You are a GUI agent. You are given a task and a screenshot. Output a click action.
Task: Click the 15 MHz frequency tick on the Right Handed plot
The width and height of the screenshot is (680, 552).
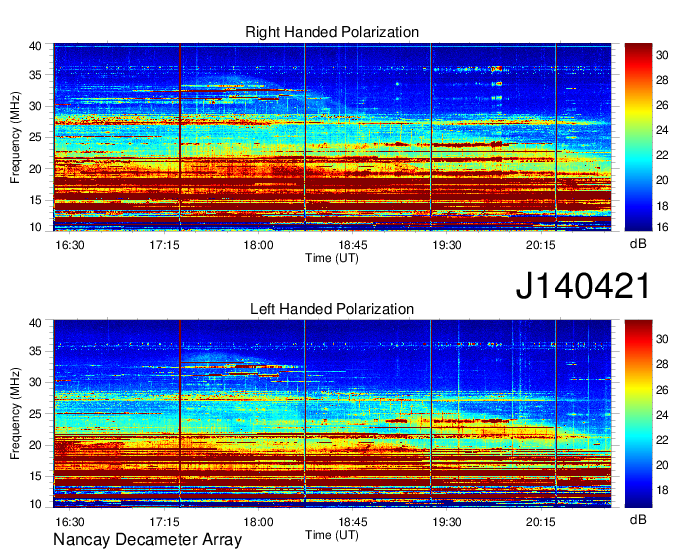[x=35, y=200]
